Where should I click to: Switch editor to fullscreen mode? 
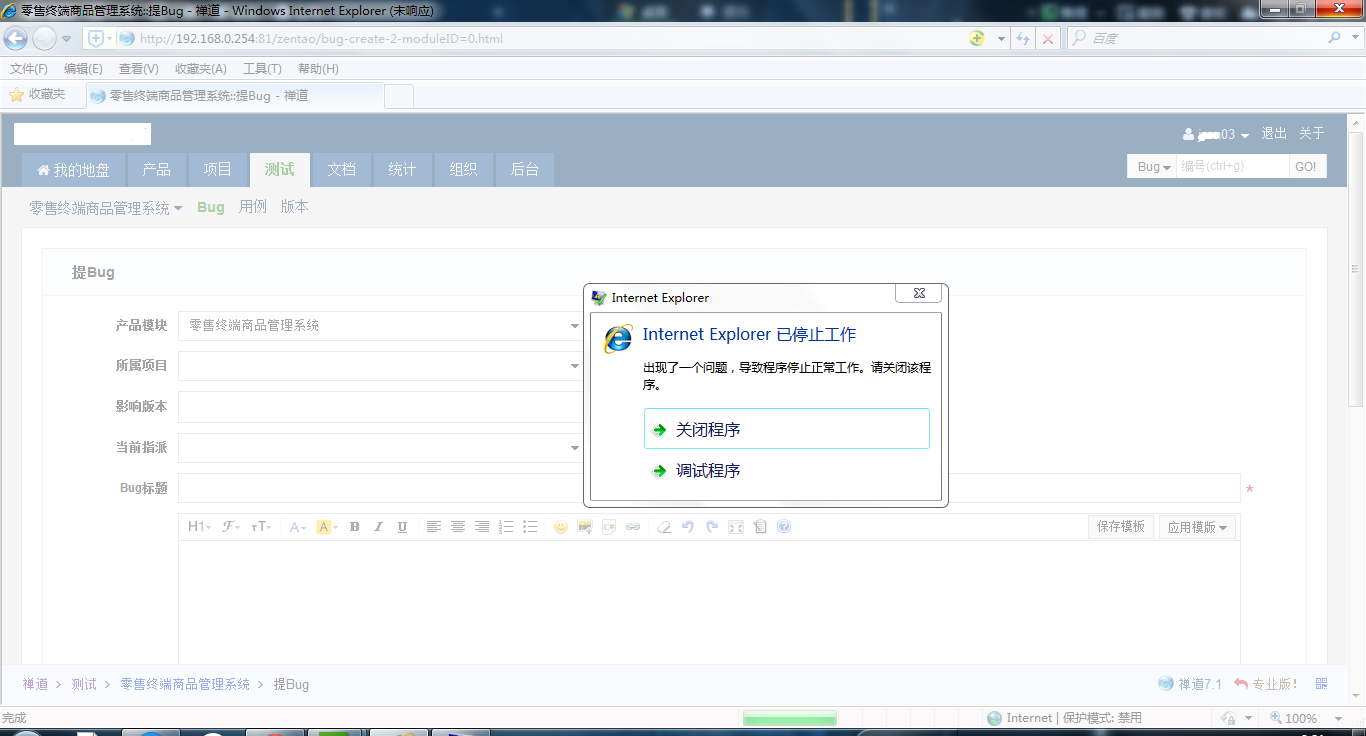736,527
